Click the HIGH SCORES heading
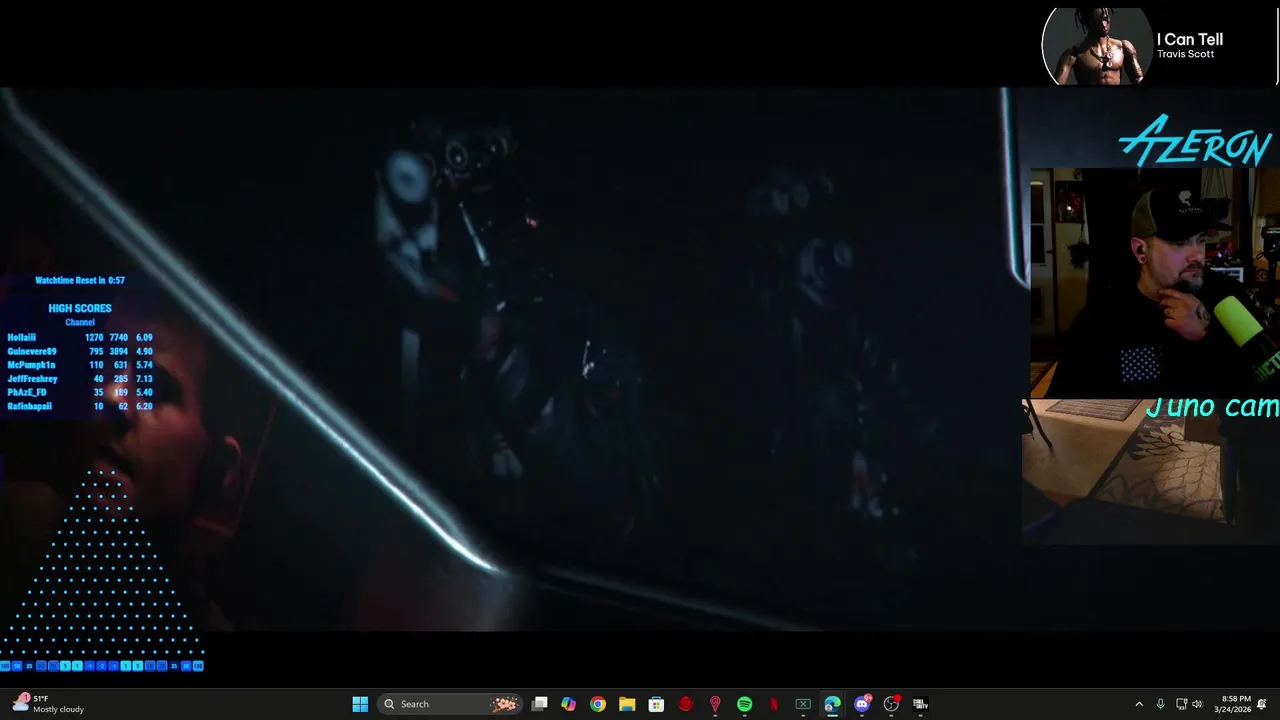The height and width of the screenshot is (720, 1280). pos(80,309)
